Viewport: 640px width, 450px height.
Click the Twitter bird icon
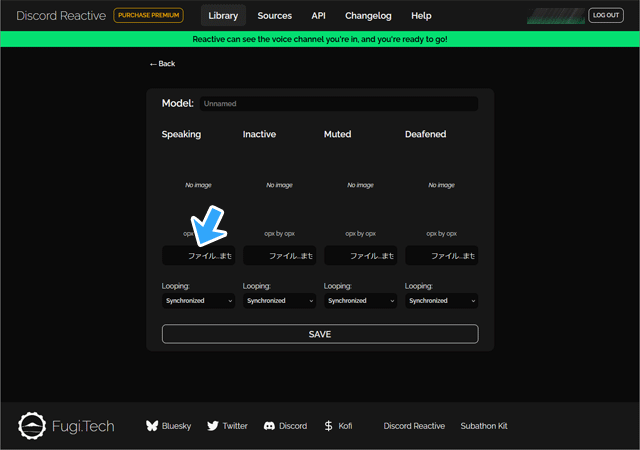[x=213, y=426]
